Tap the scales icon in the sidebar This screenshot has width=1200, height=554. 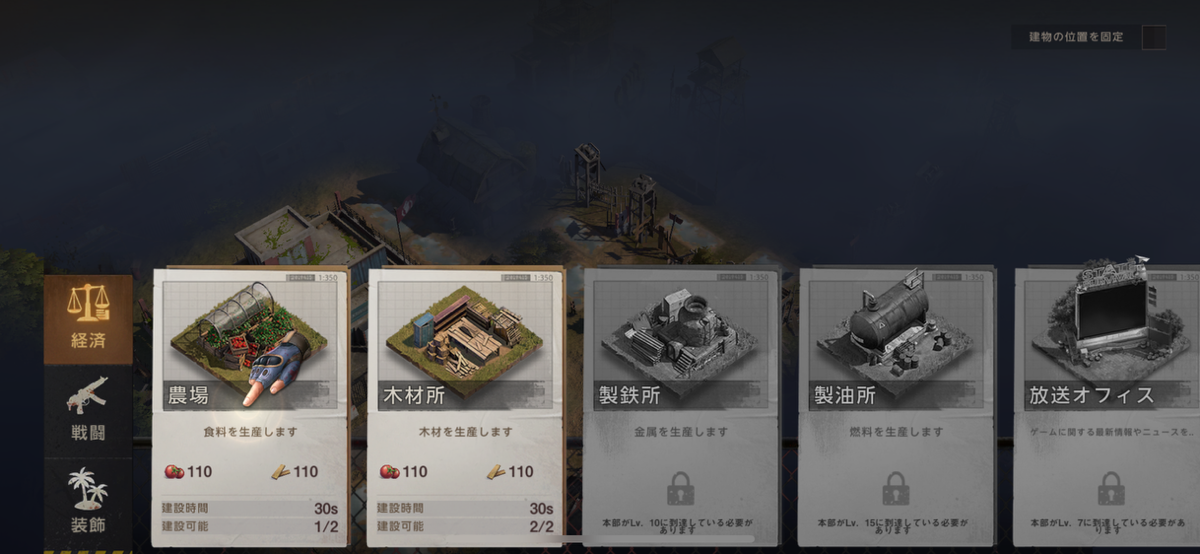coord(88,305)
